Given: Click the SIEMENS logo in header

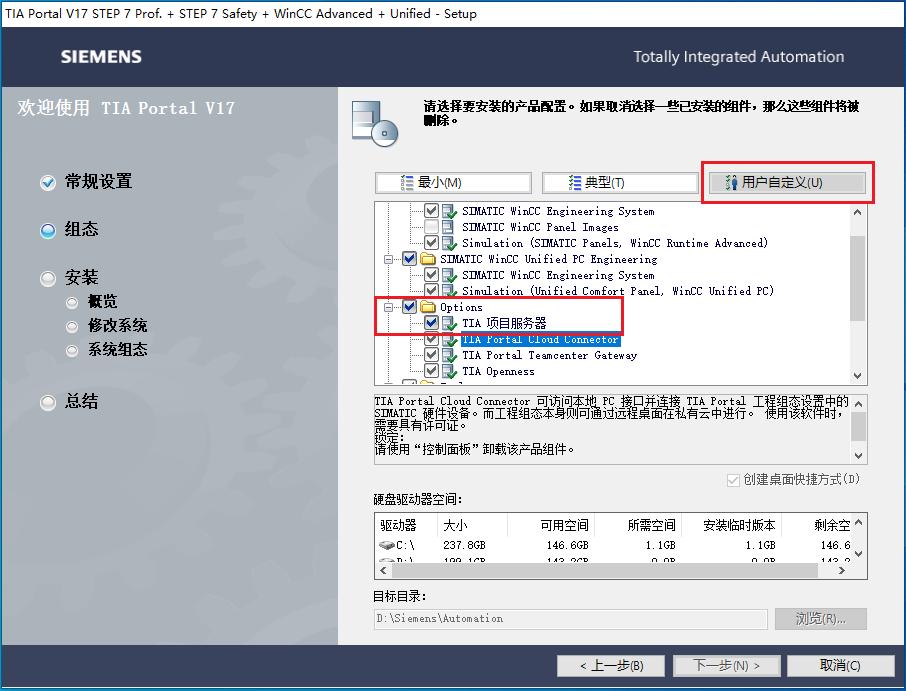Looking at the screenshot, I should [x=101, y=57].
